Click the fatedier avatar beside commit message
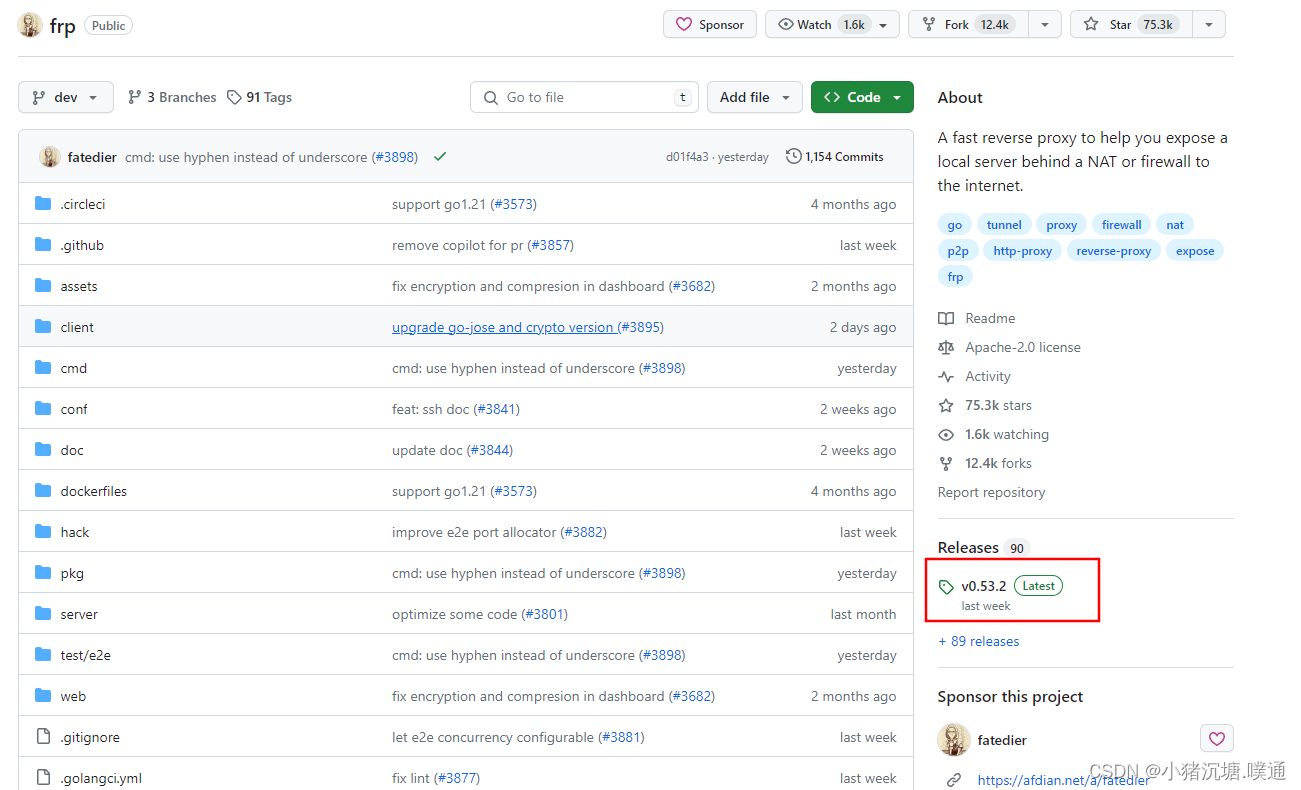 50,157
